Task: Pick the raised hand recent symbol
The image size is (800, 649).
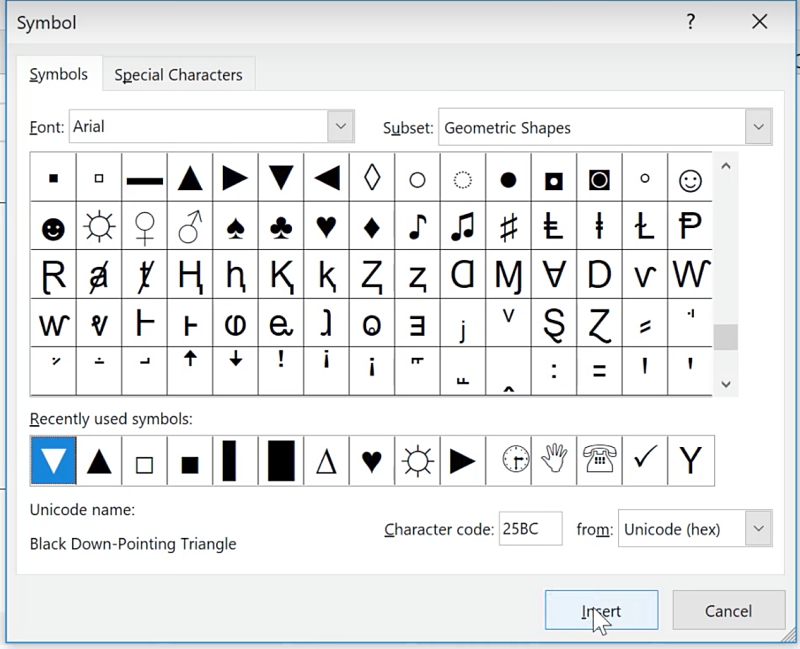Action: point(554,461)
